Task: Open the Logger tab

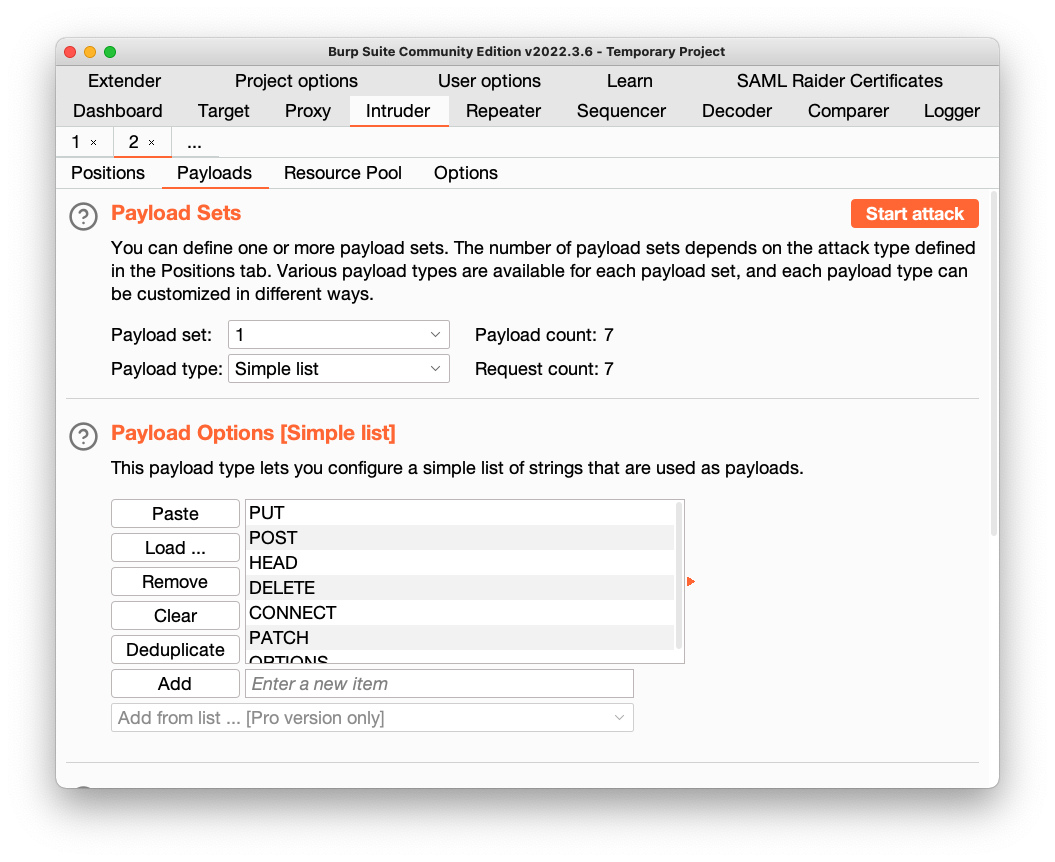Action: coord(951,111)
